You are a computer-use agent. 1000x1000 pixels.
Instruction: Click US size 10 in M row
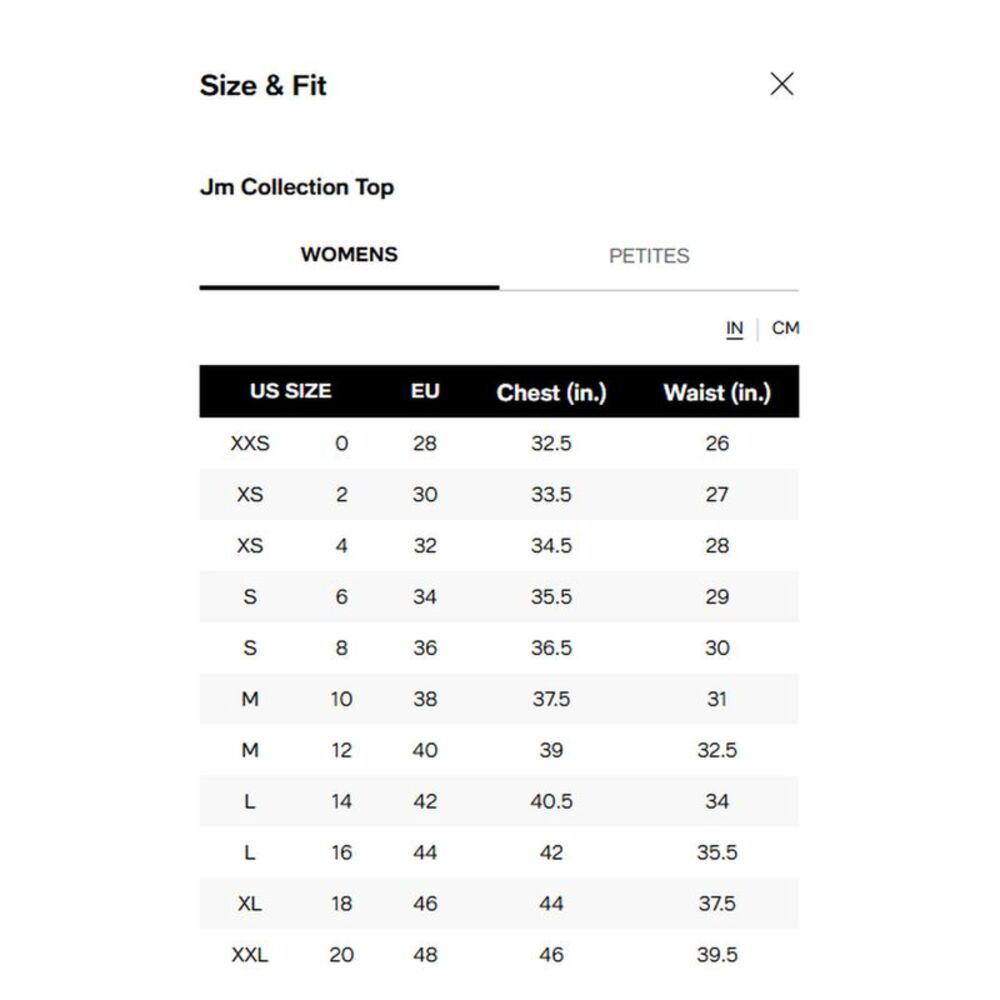[341, 699]
